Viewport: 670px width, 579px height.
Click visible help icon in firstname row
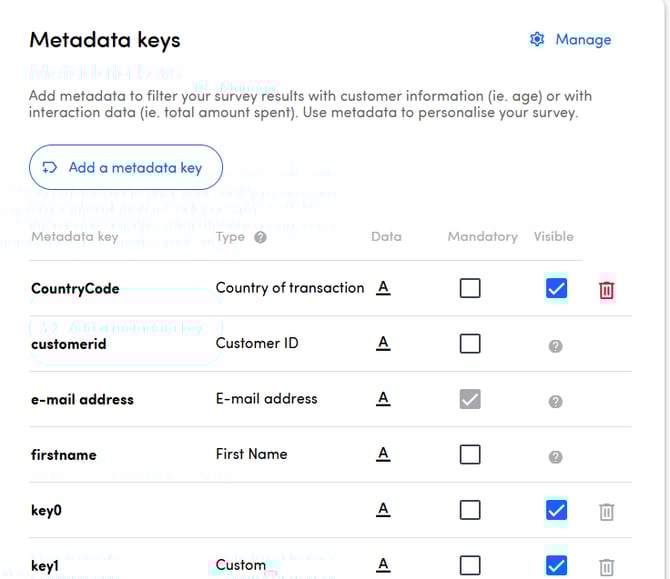pyautogui.click(x=556, y=456)
